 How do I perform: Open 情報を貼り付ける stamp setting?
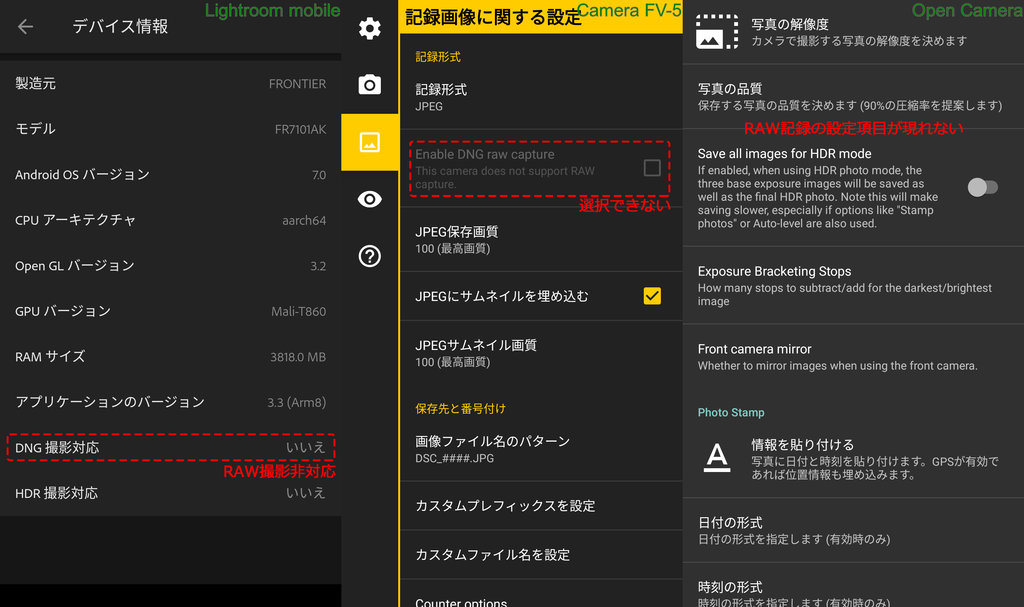coord(853,459)
